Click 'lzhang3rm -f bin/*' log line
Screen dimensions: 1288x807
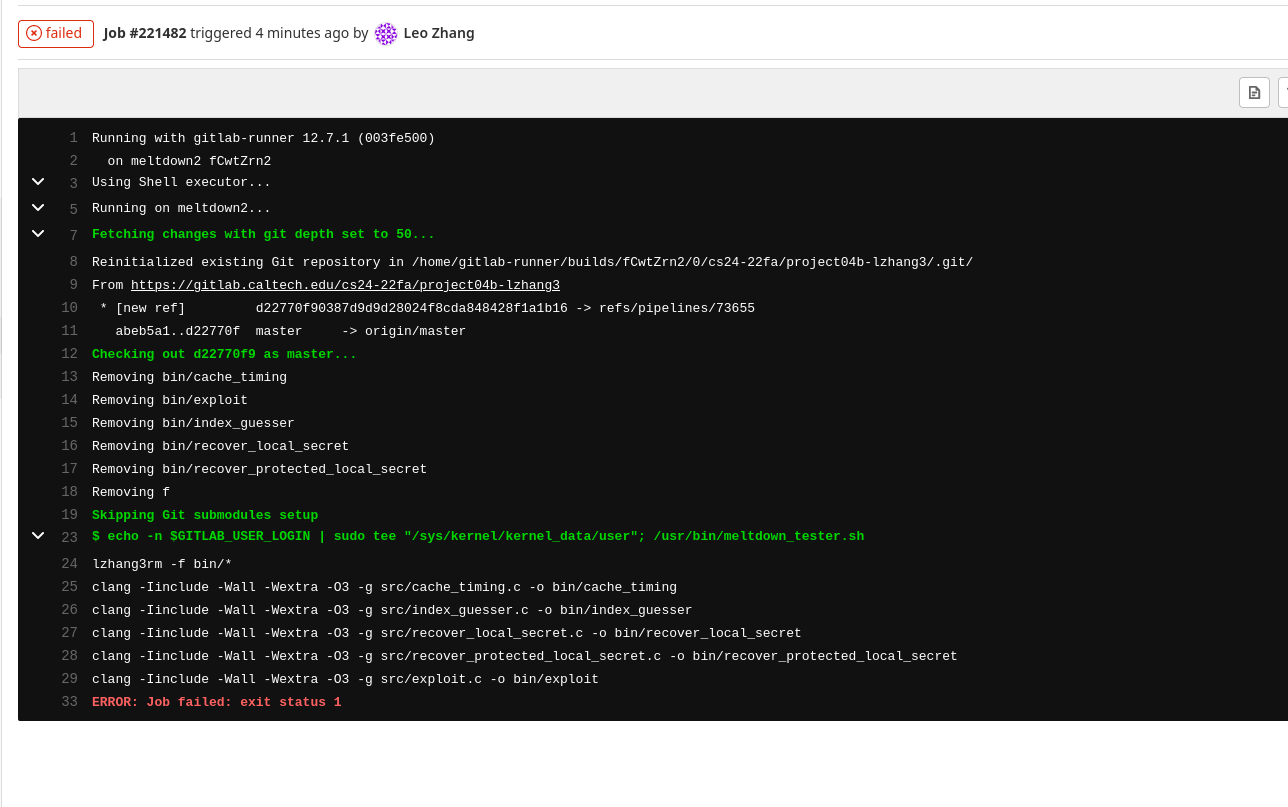[x=162, y=564]
